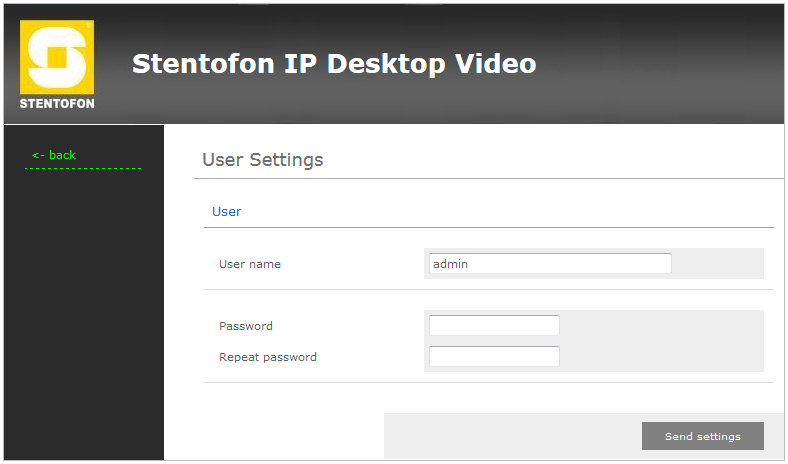
Task: Open the User section tab
Action: click(x=226, y=212)
